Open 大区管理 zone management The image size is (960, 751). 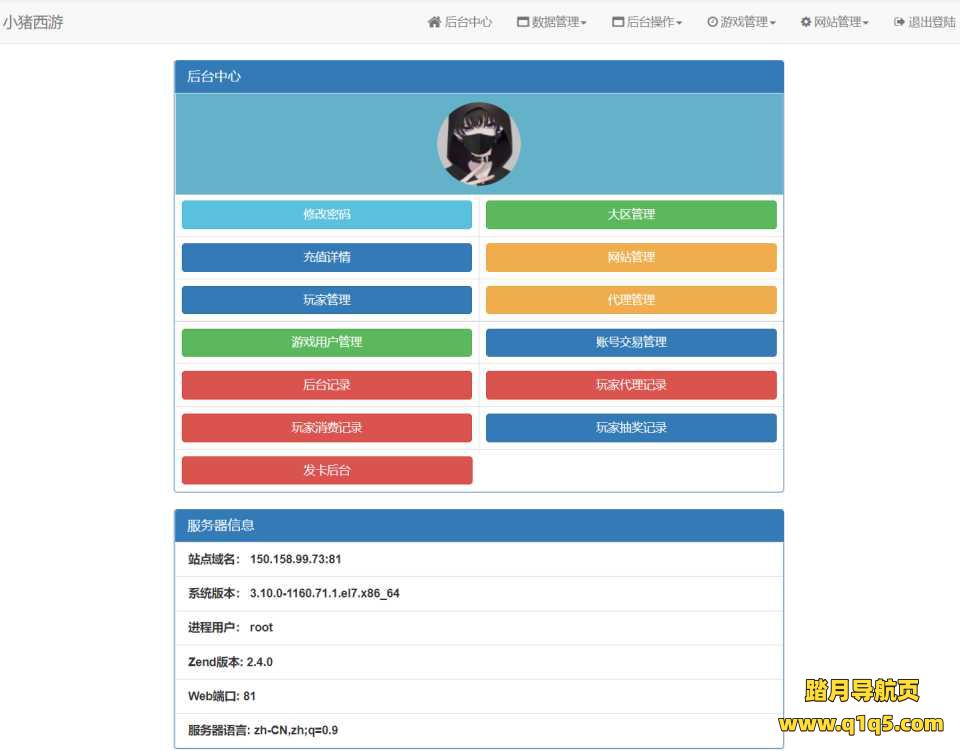click(x=631, y=214)
